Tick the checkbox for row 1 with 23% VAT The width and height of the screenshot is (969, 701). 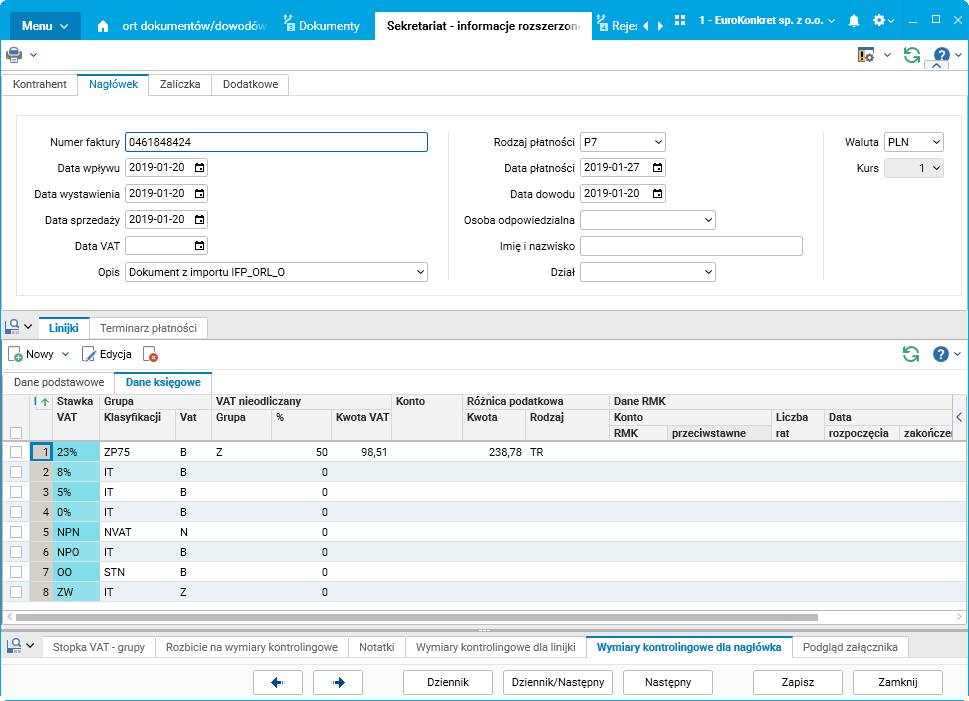[x=16, y=452]
